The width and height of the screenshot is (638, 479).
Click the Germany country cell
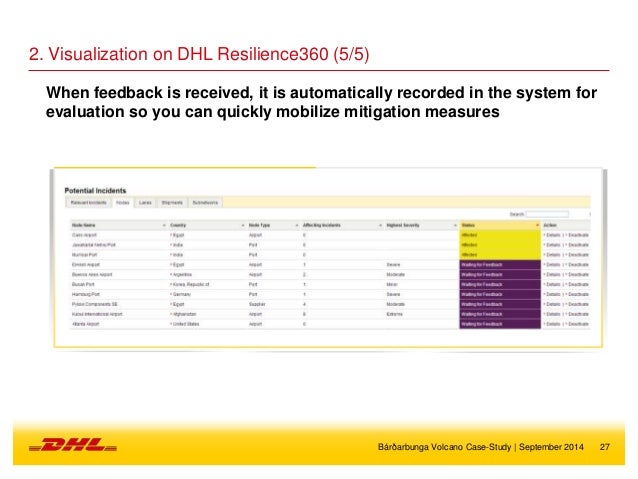(x=181, y=294)
